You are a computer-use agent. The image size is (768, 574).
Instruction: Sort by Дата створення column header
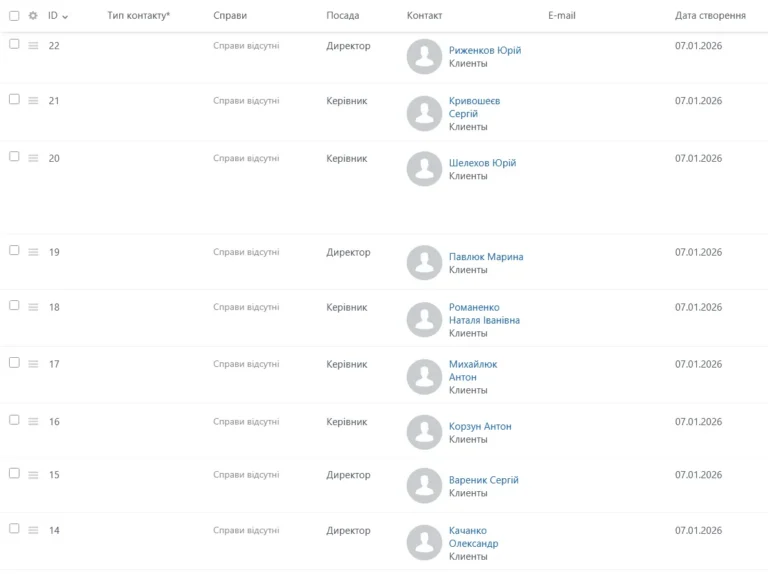tap(710, 16)
